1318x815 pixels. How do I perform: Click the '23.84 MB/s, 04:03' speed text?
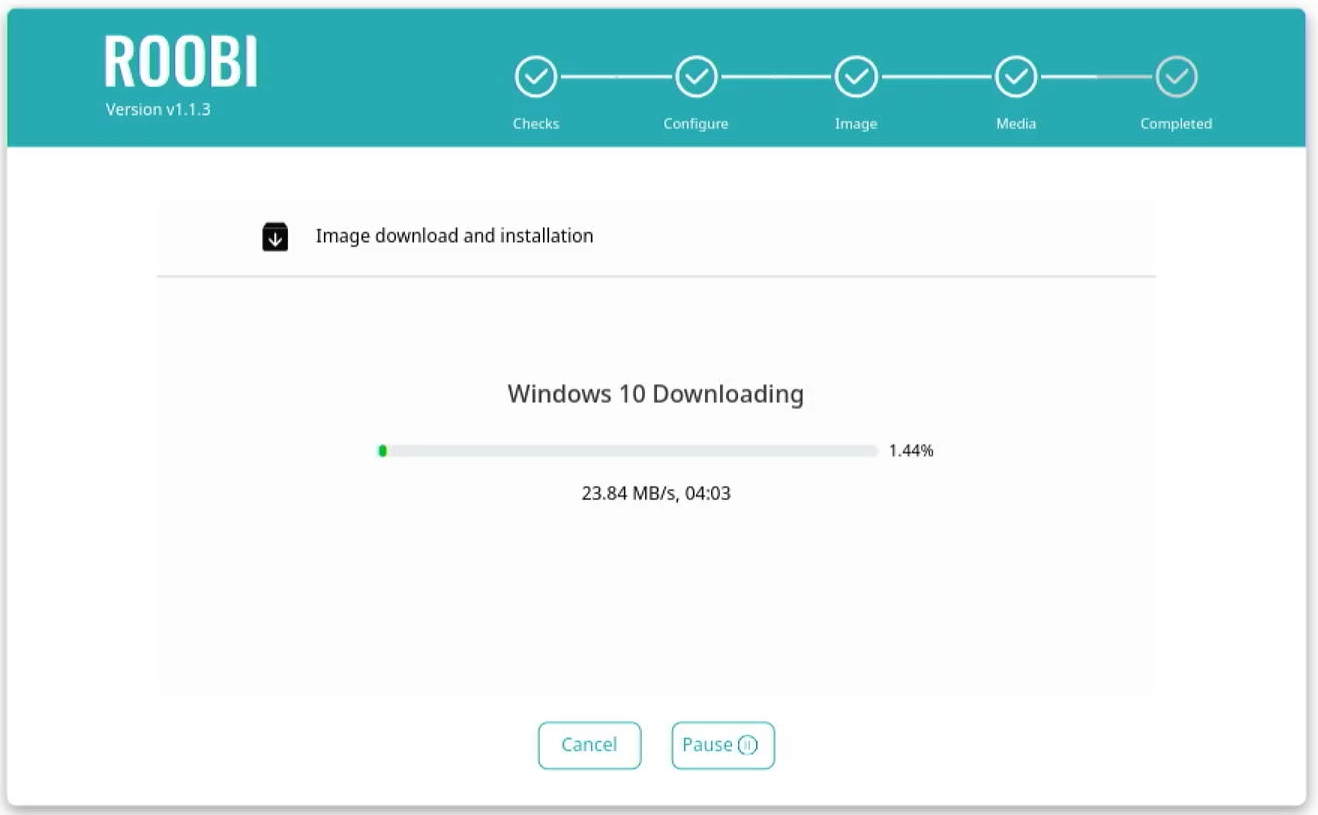tap(656, 493)
